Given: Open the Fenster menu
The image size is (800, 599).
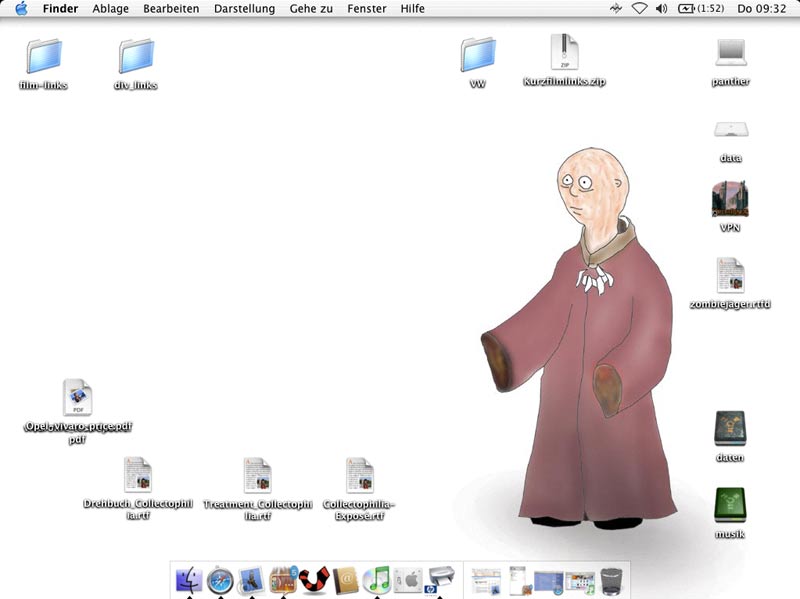Looking at the screenshot, I should 367,9.
